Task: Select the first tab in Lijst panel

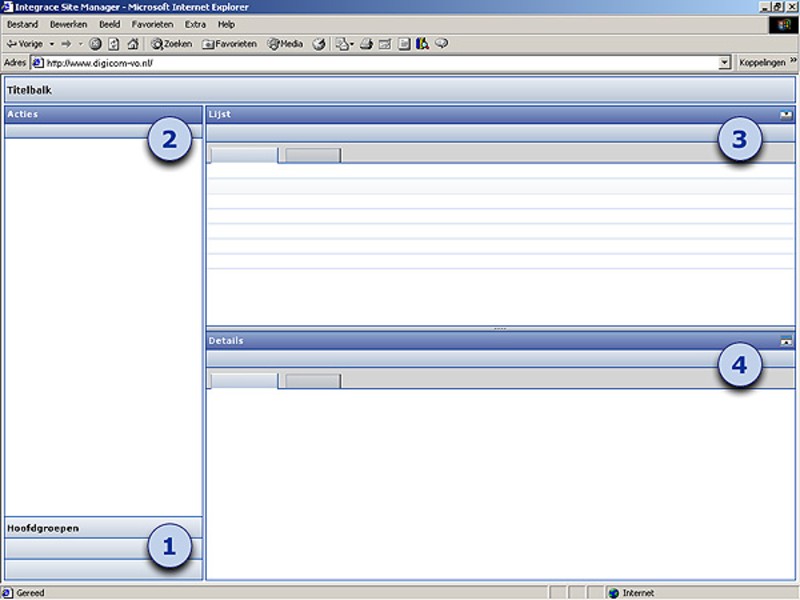Action: click(243, 155)
